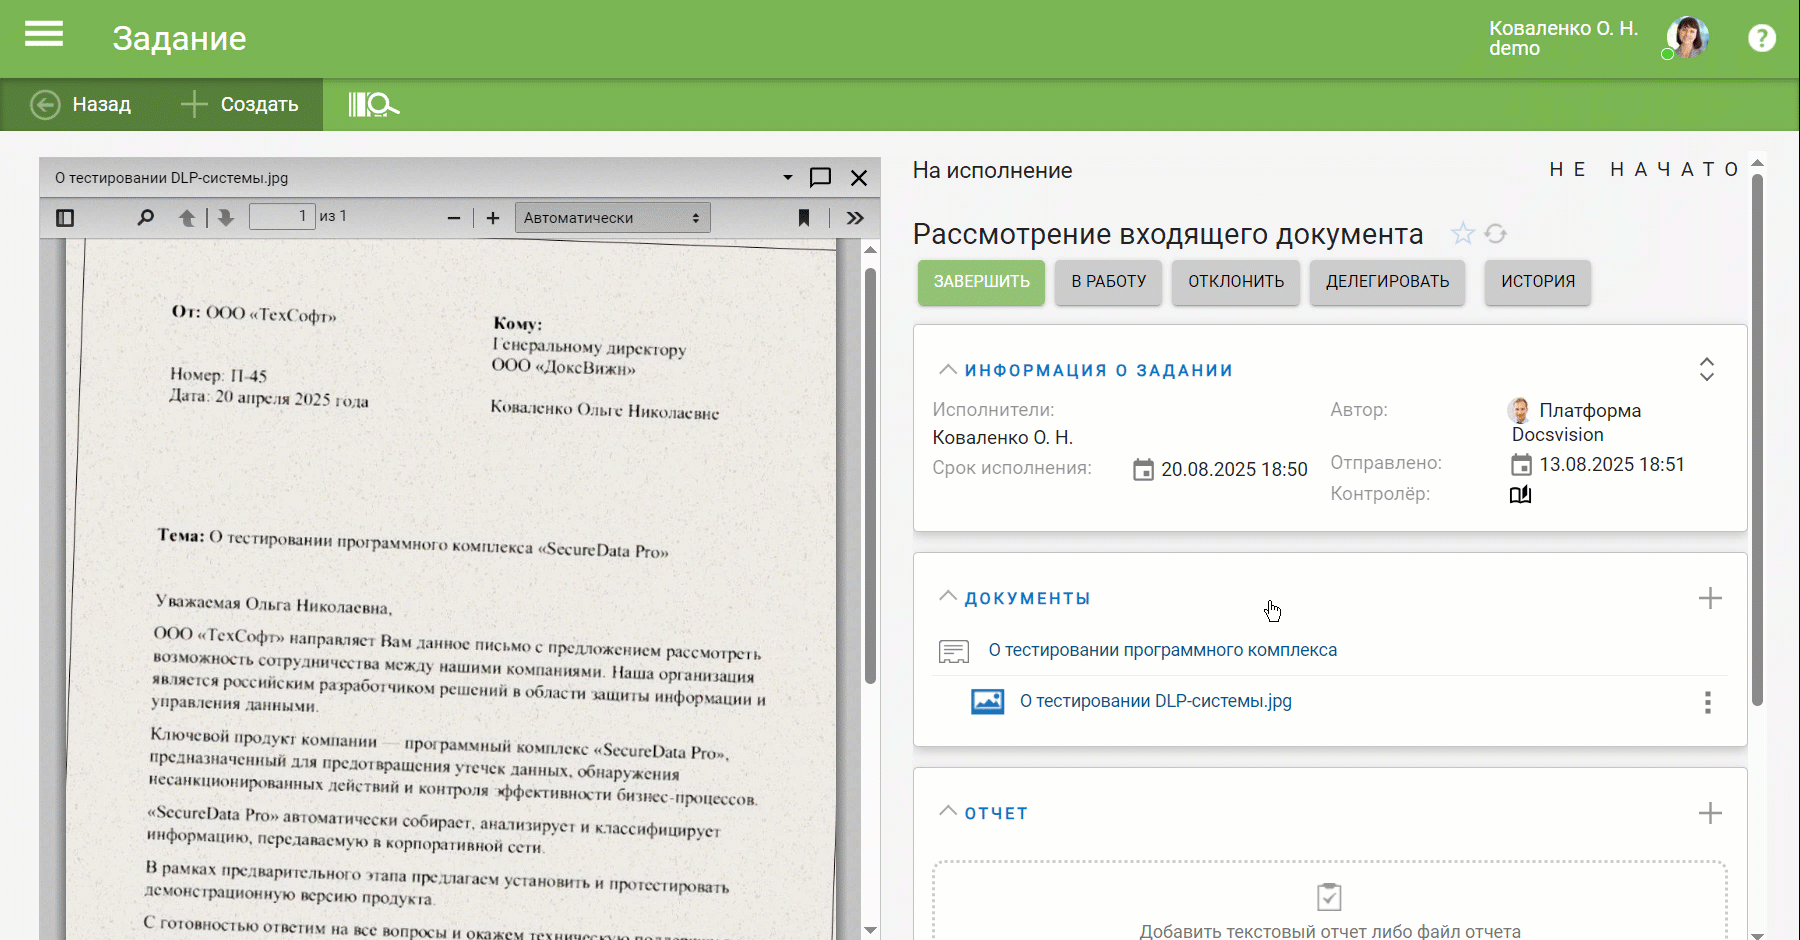The width and height of the screenshot is (1800, 940).
Task: Zoom out with the minus icon
Action: [454, 218]
